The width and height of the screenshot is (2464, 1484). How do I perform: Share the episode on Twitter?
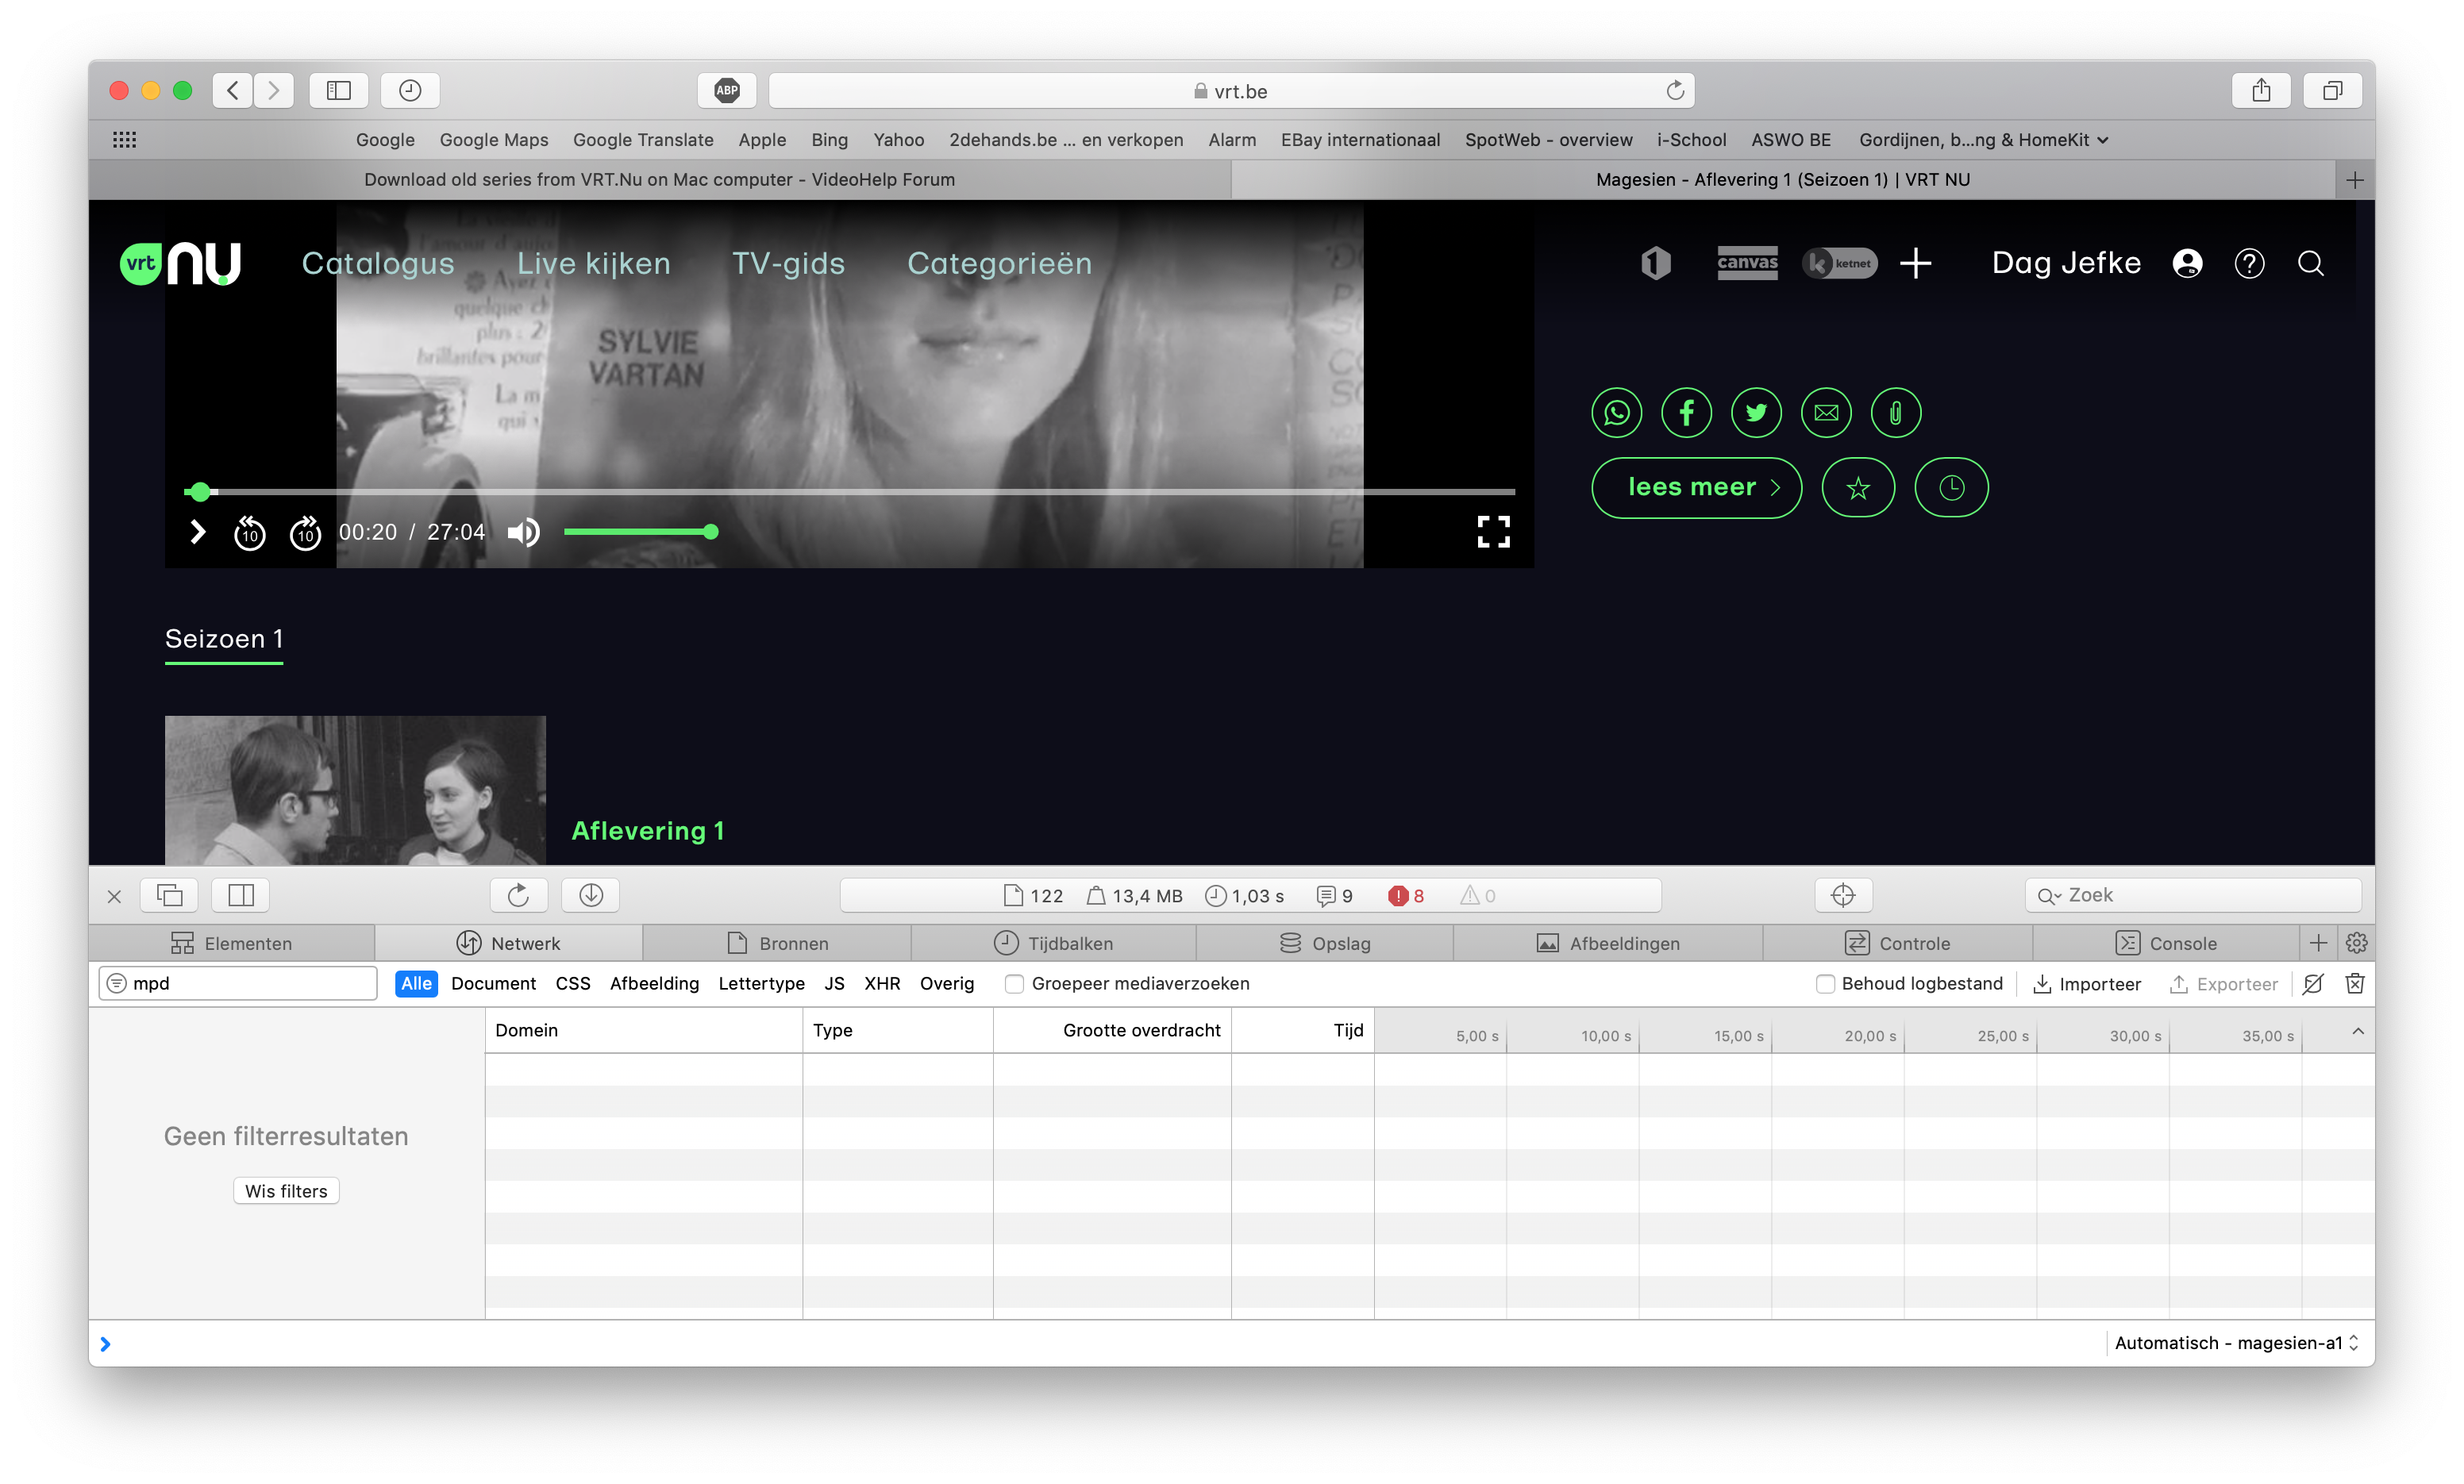click(1756, 412)
